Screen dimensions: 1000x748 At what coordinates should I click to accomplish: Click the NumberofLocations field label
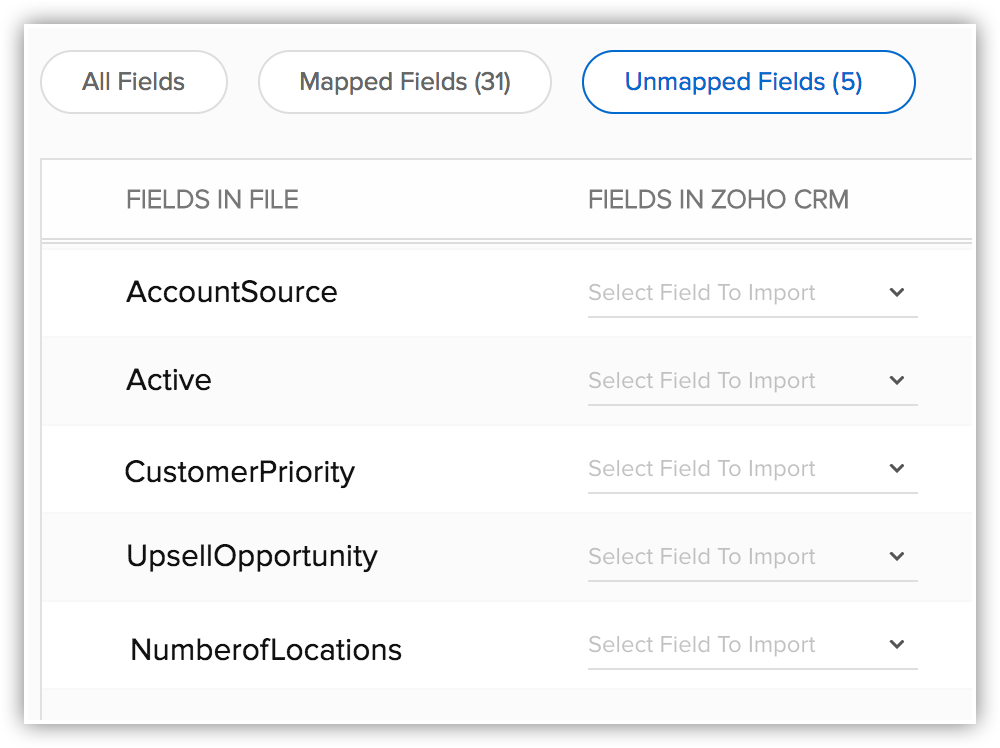[266, 650]
